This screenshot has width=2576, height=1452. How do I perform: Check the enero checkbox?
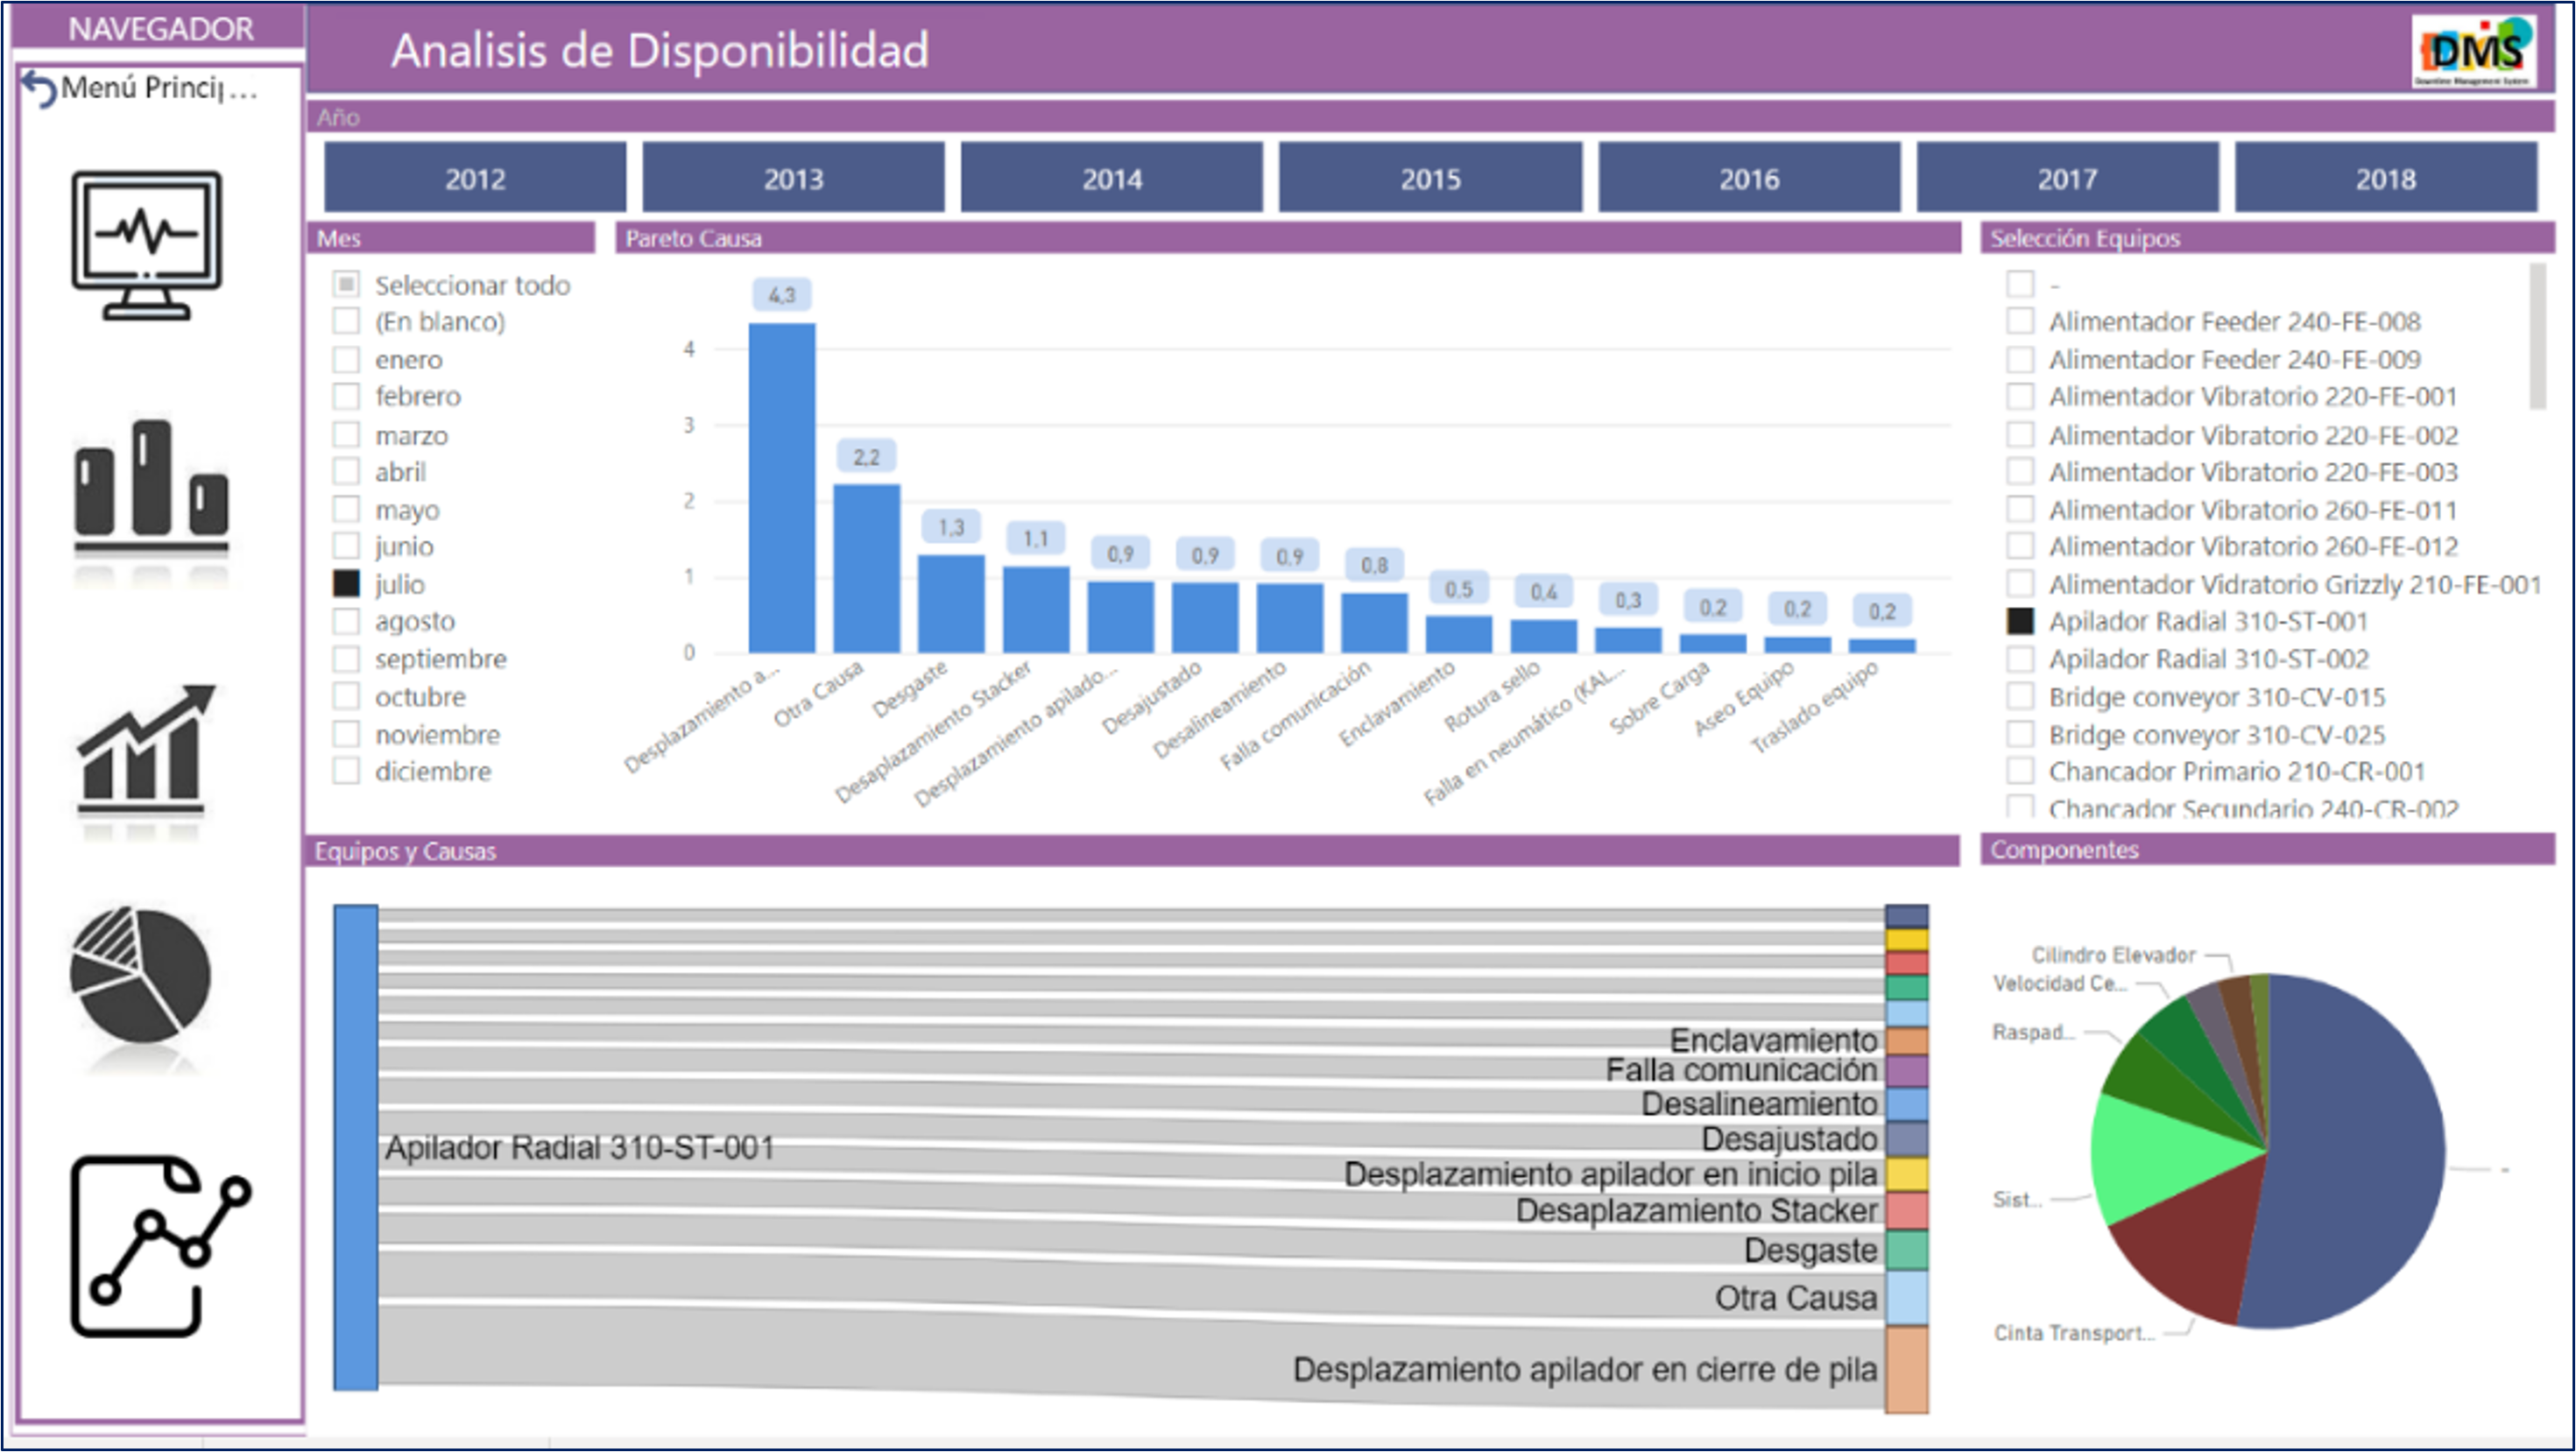pyautogui.click(x=346, y=359)
